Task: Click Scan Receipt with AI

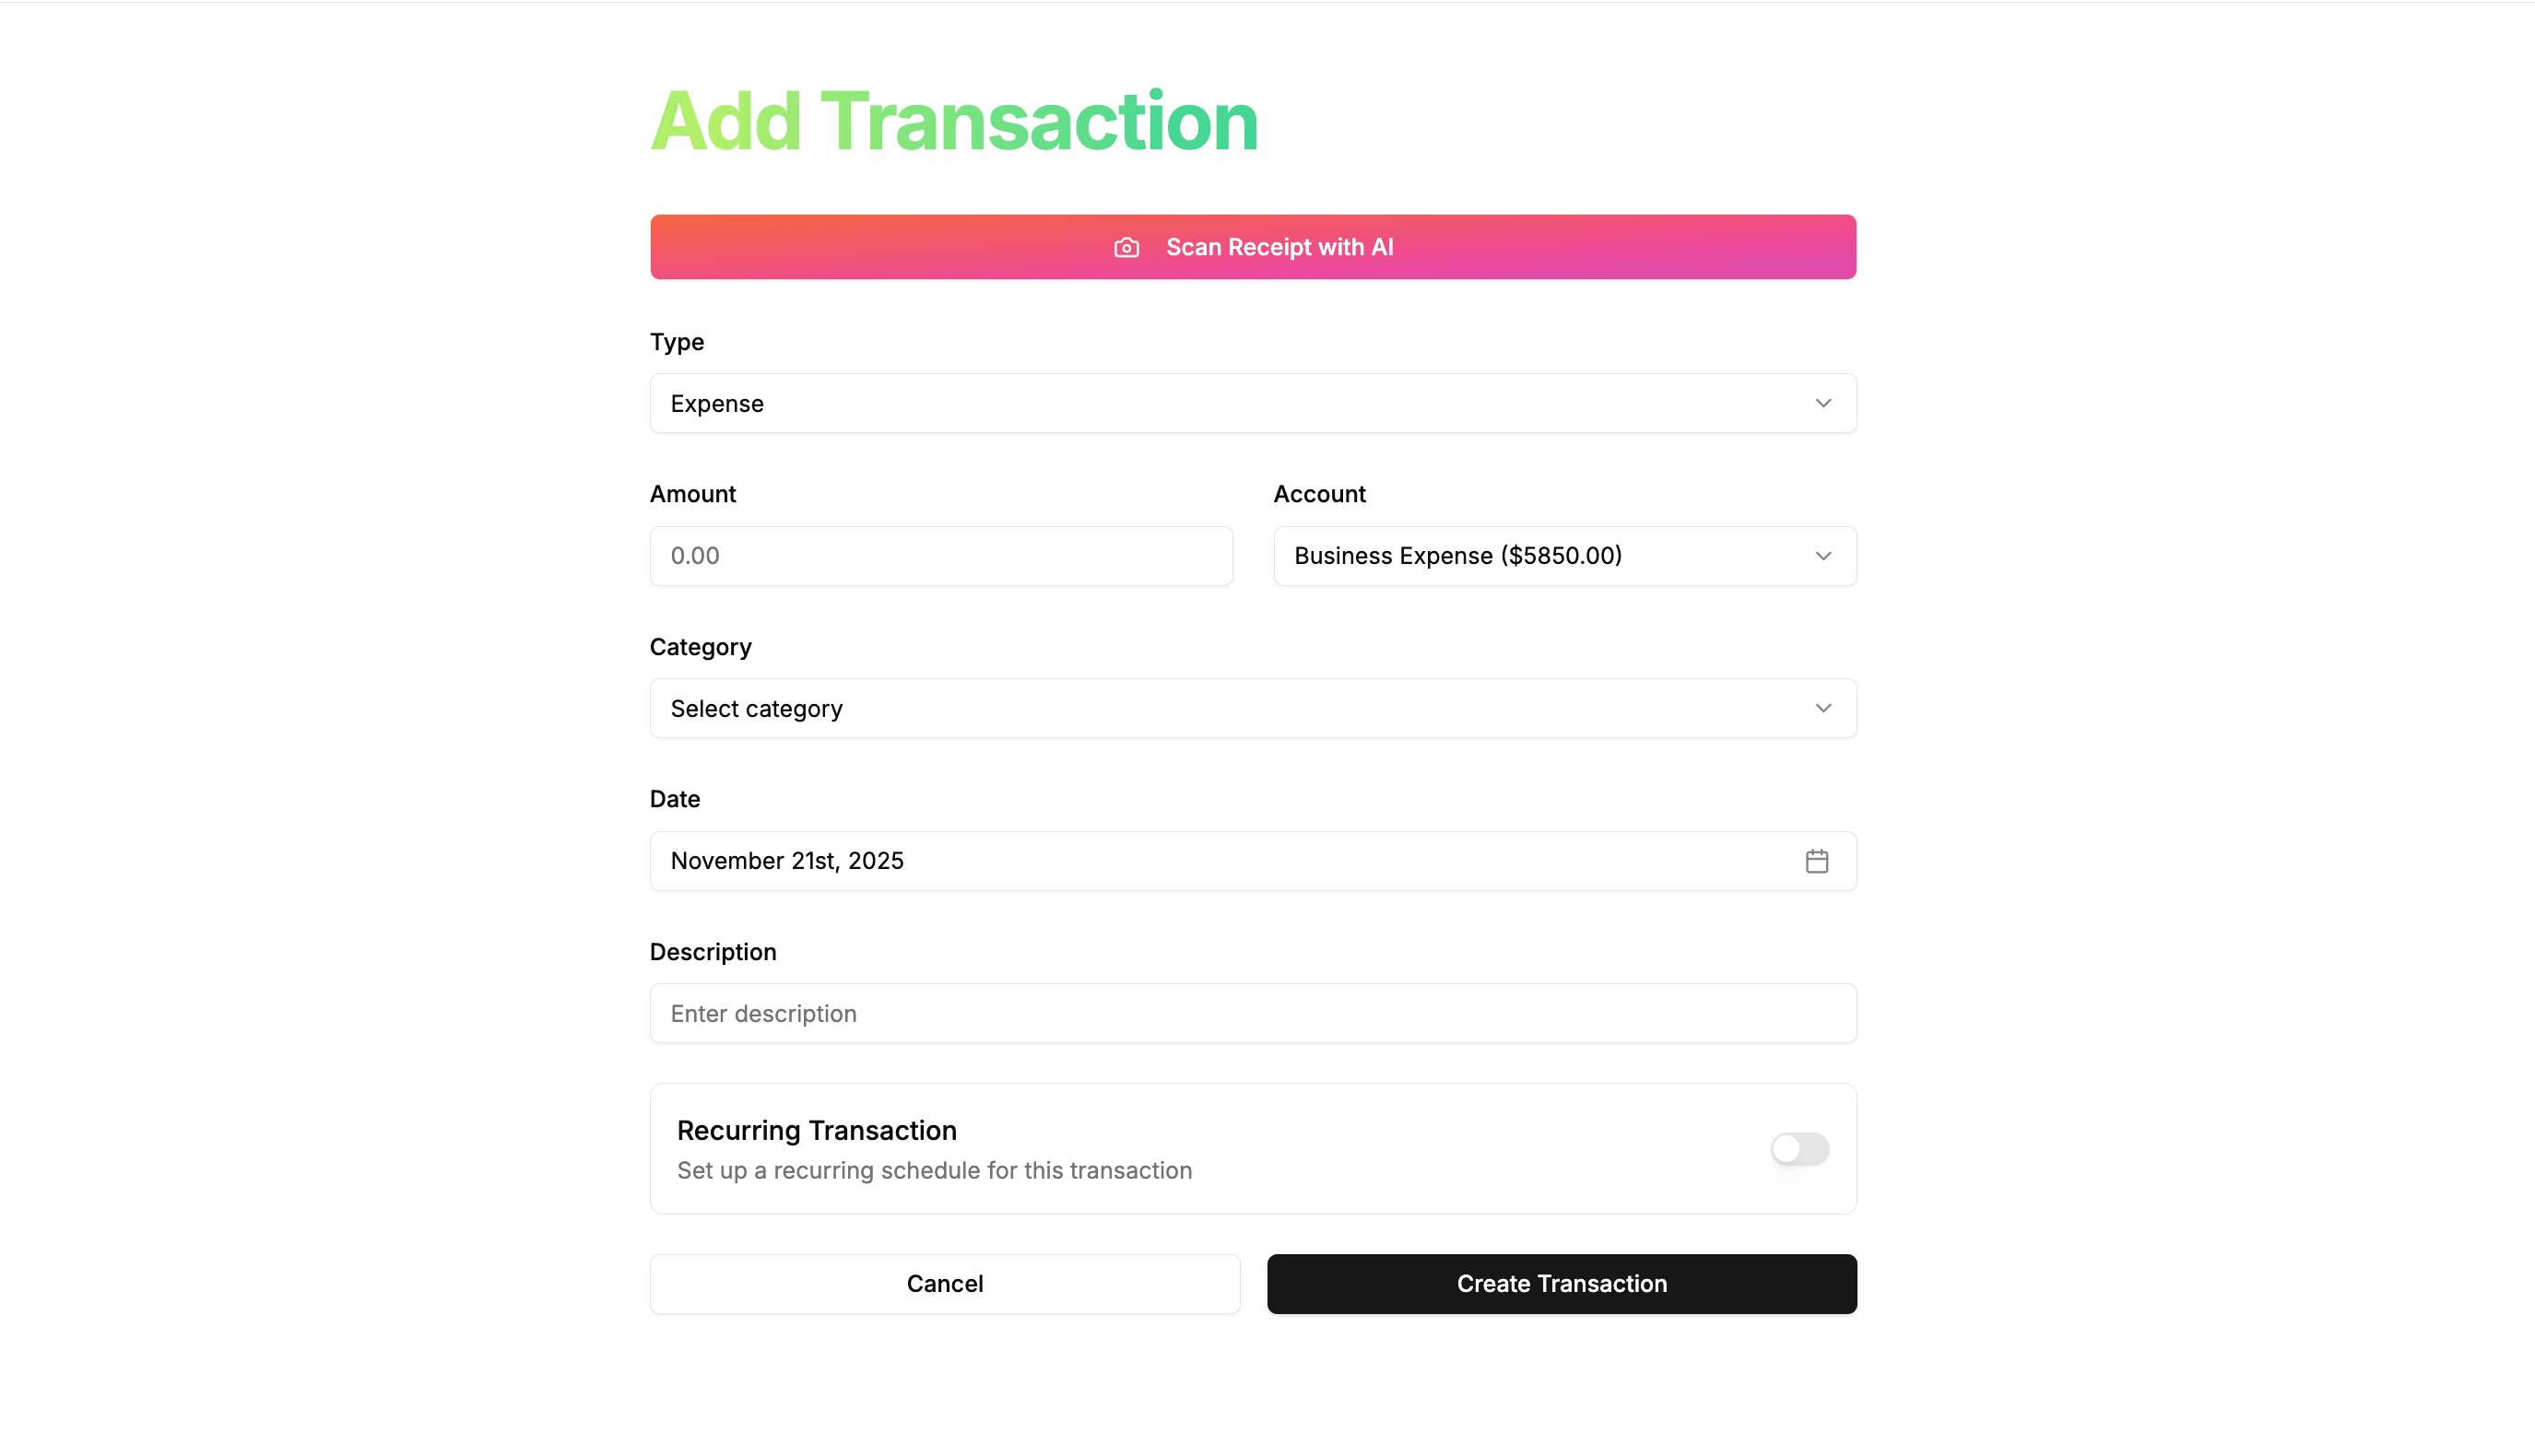Action: tap(1252, 247)
